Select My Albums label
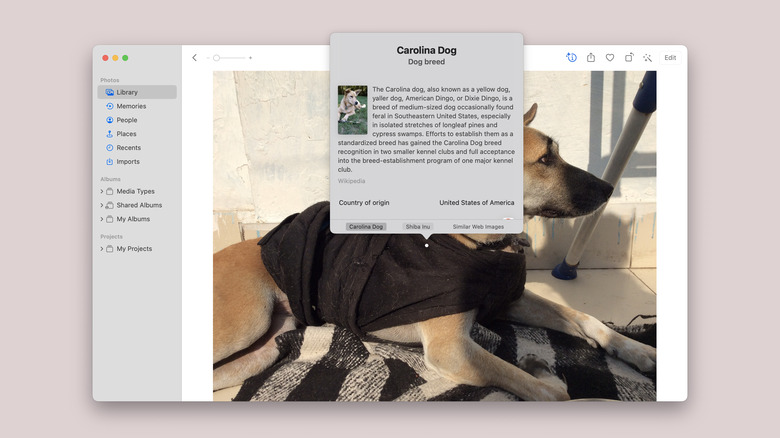Screen dimensions: 780x438 (x=133, y=219)
